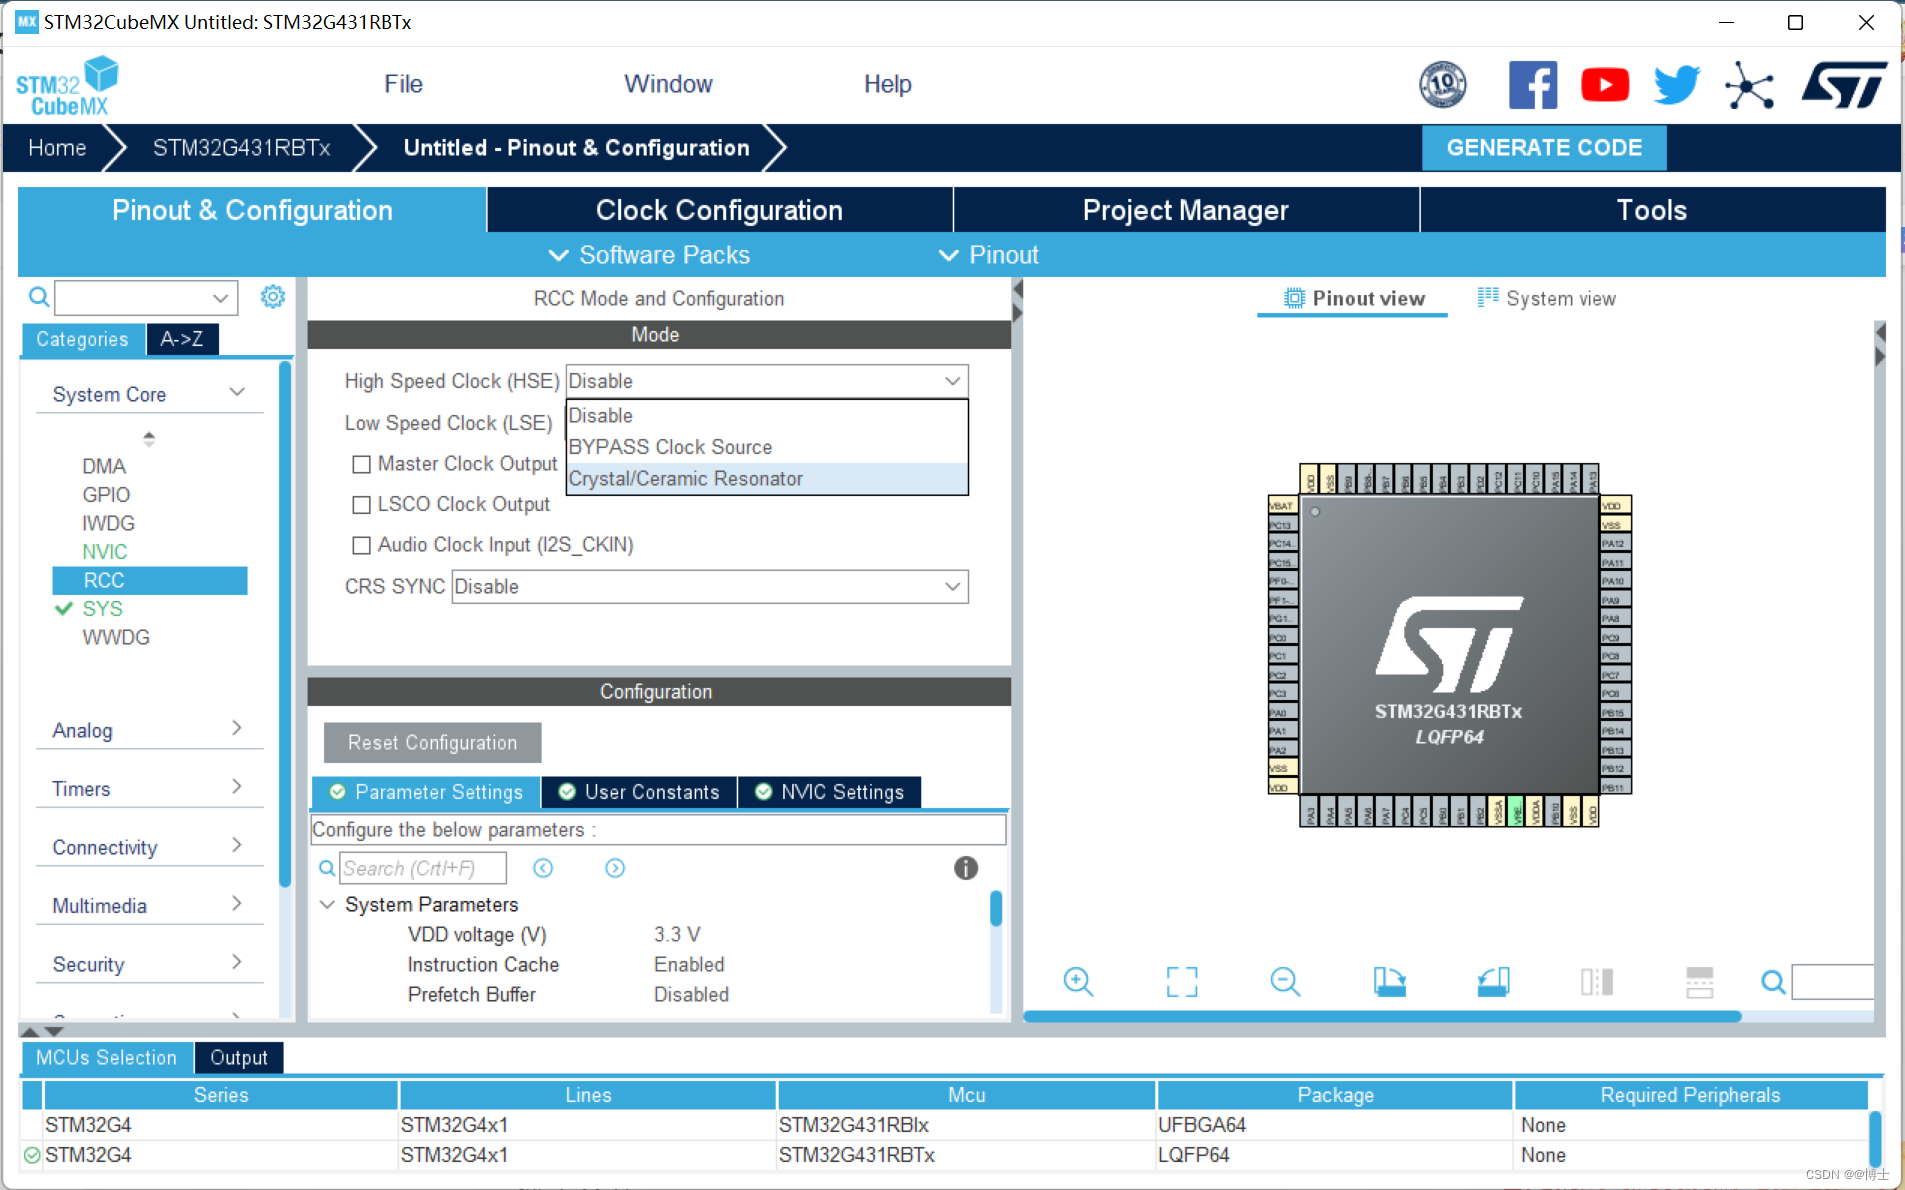The width and height of the screenshot is (1905, 1190).
Task: Switch to the Output tab
Action: (x=239, y=1058)
